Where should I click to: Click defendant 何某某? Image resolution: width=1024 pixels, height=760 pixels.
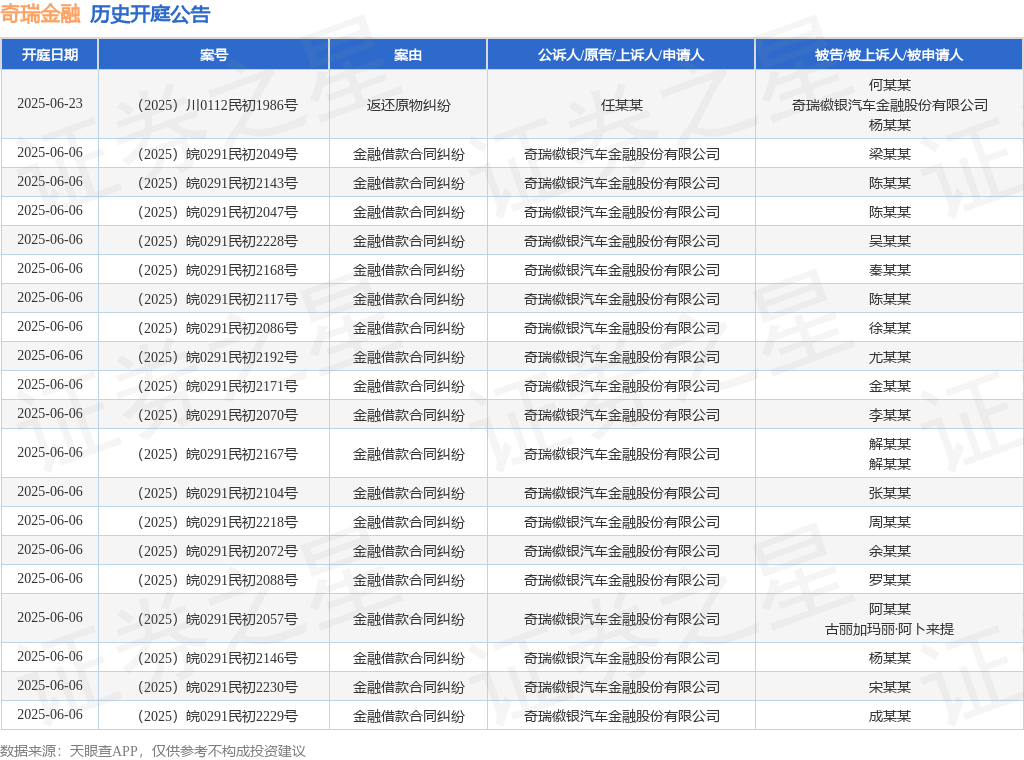pyautogui.click(x=889, y=85)
